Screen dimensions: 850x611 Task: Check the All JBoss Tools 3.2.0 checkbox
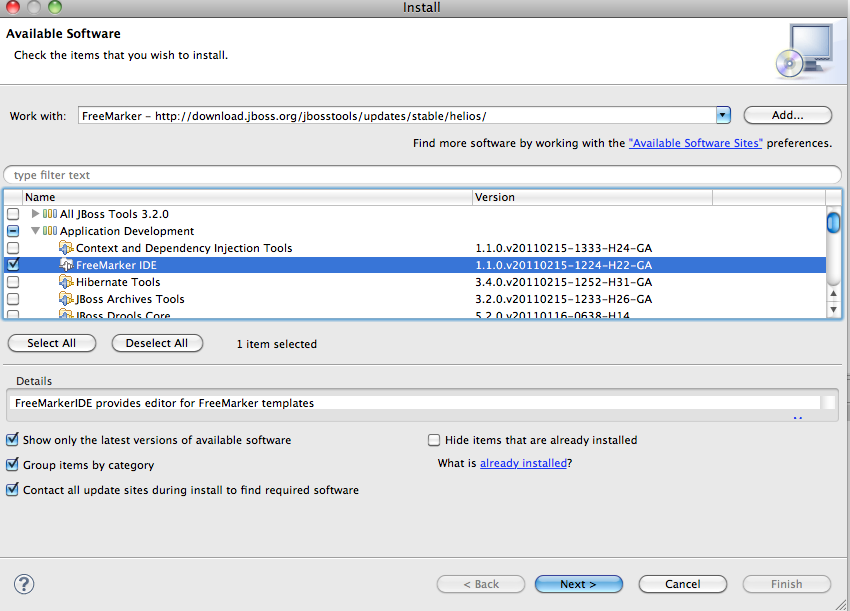tap(13, 214)
